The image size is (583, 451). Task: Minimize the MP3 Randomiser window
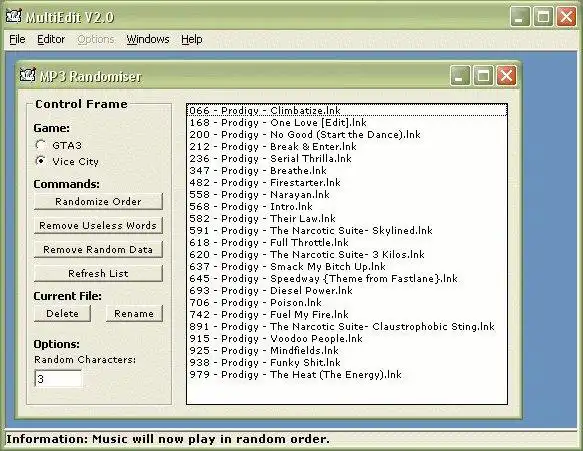[x=460, y=76]
